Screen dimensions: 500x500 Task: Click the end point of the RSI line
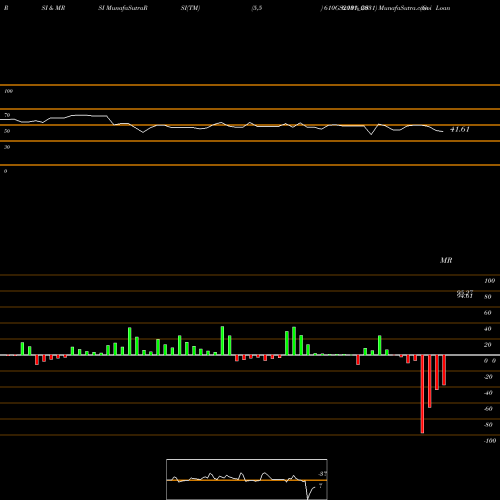443,132
